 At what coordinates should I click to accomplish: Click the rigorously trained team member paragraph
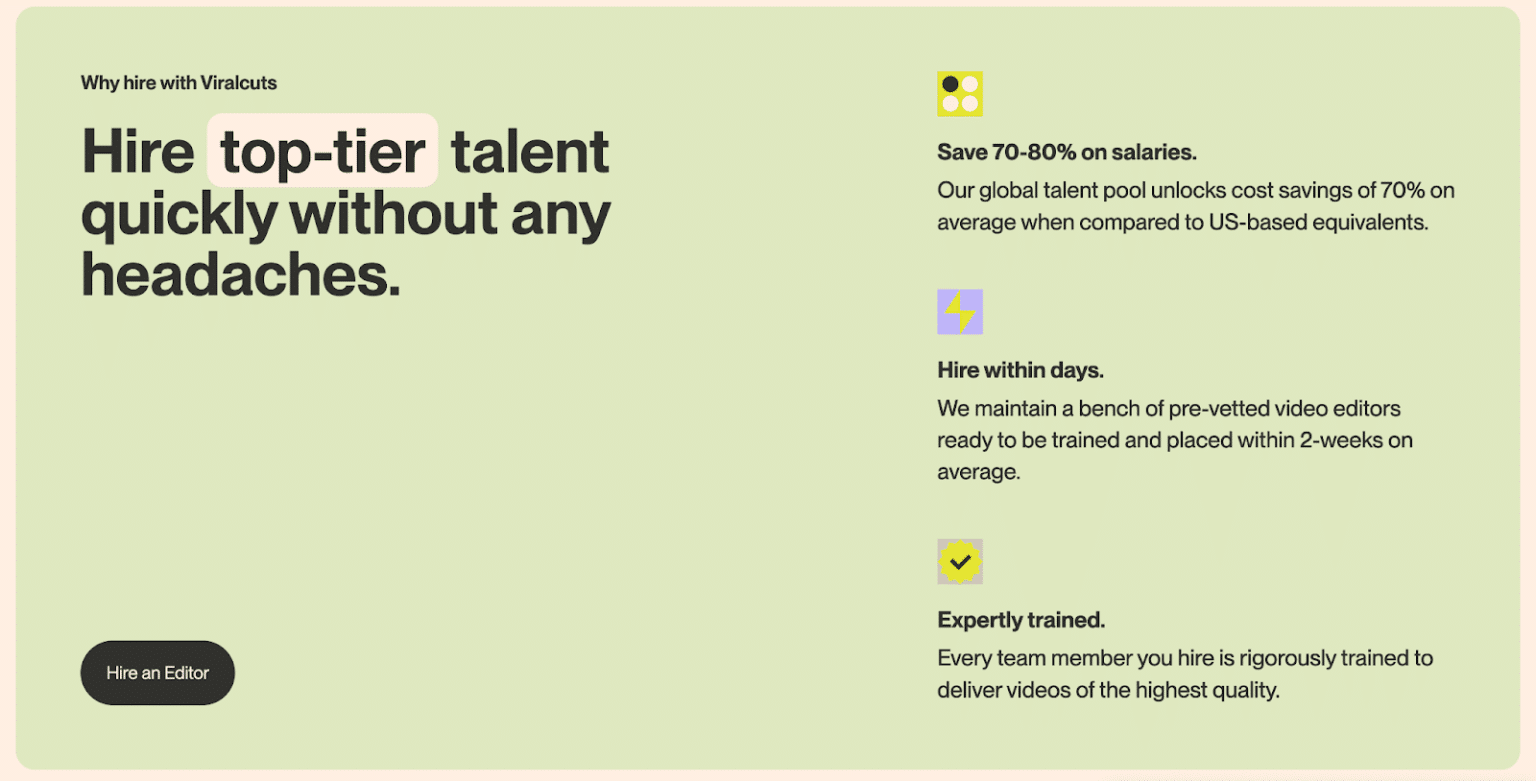1185,674
